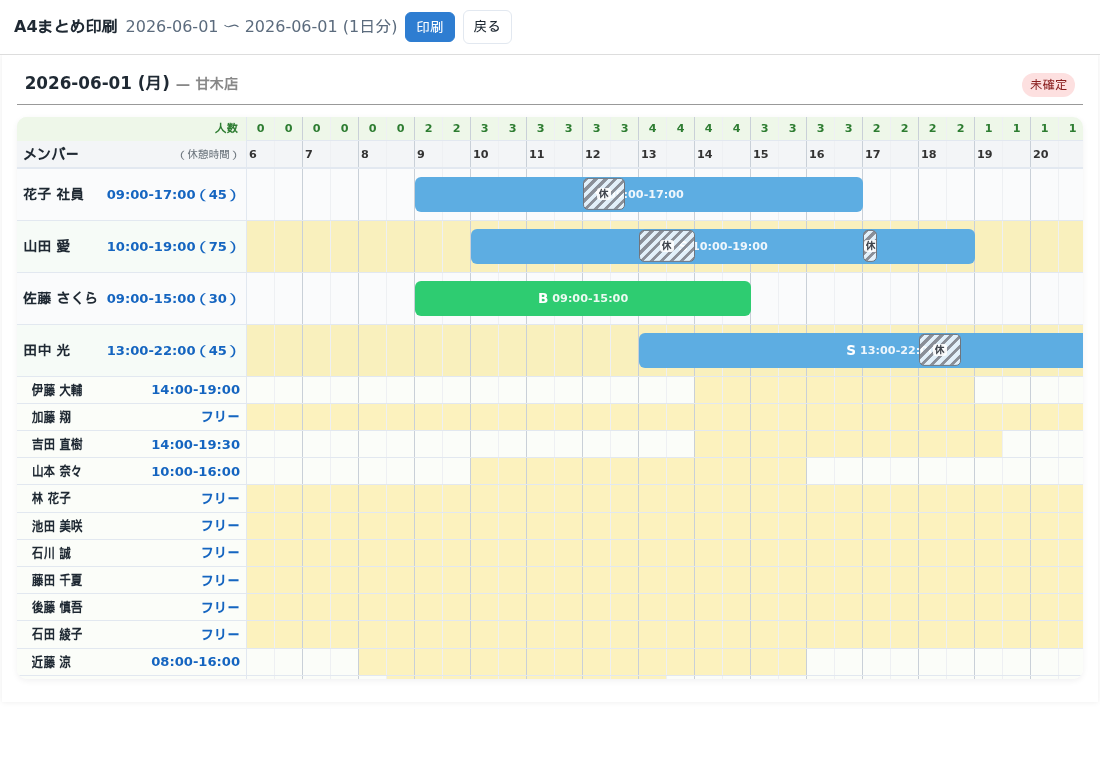The width and height of the screenshot is (1100, 762).
Task: Click 池田 美咲's フリー availability
Action: pyautogui.click(x=220, y=526)
